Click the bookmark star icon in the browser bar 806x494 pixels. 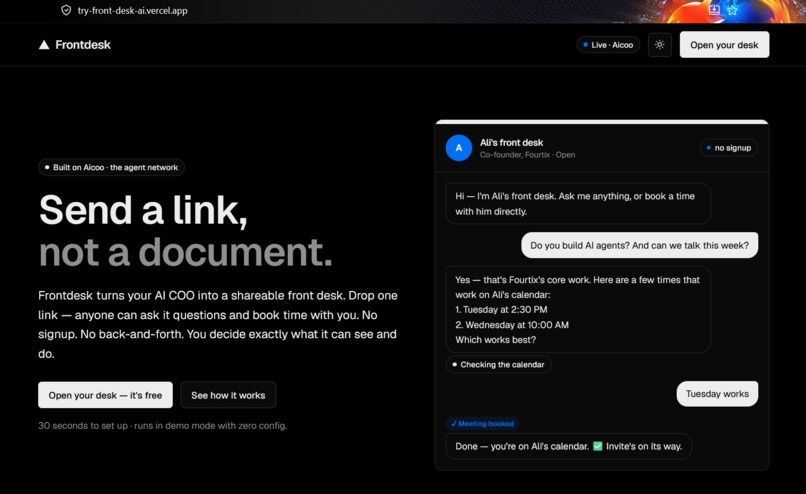click(x=732, y=10)
